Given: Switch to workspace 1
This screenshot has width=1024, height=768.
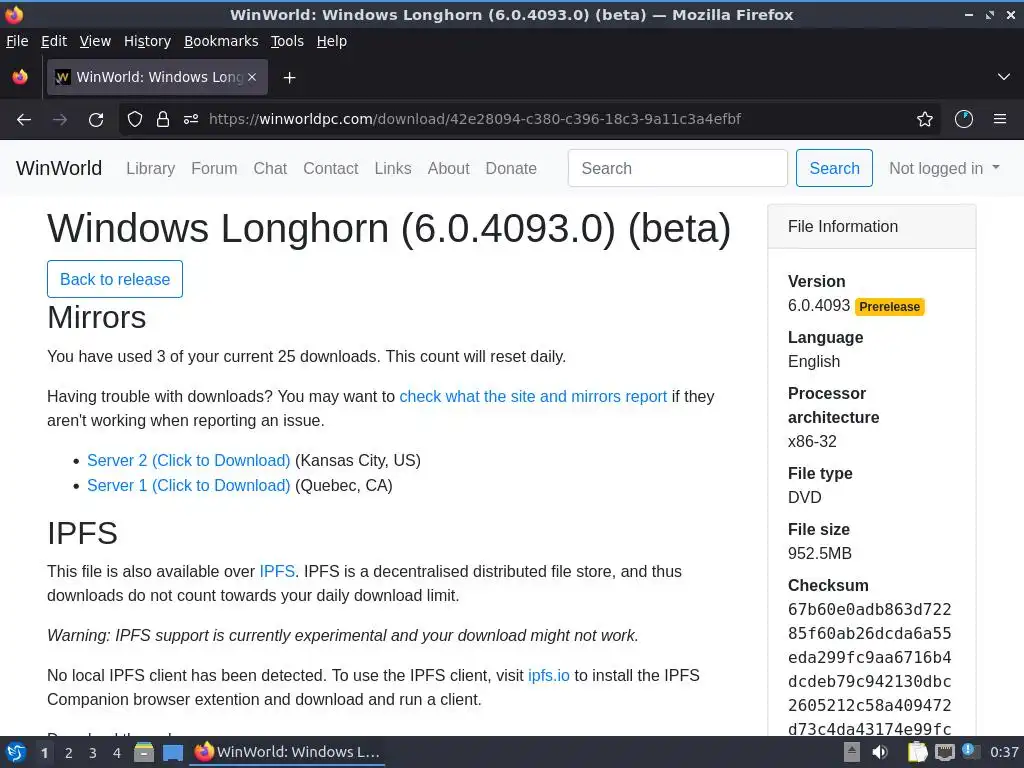Looking at the screenshot, I should [x=44, y=753].
